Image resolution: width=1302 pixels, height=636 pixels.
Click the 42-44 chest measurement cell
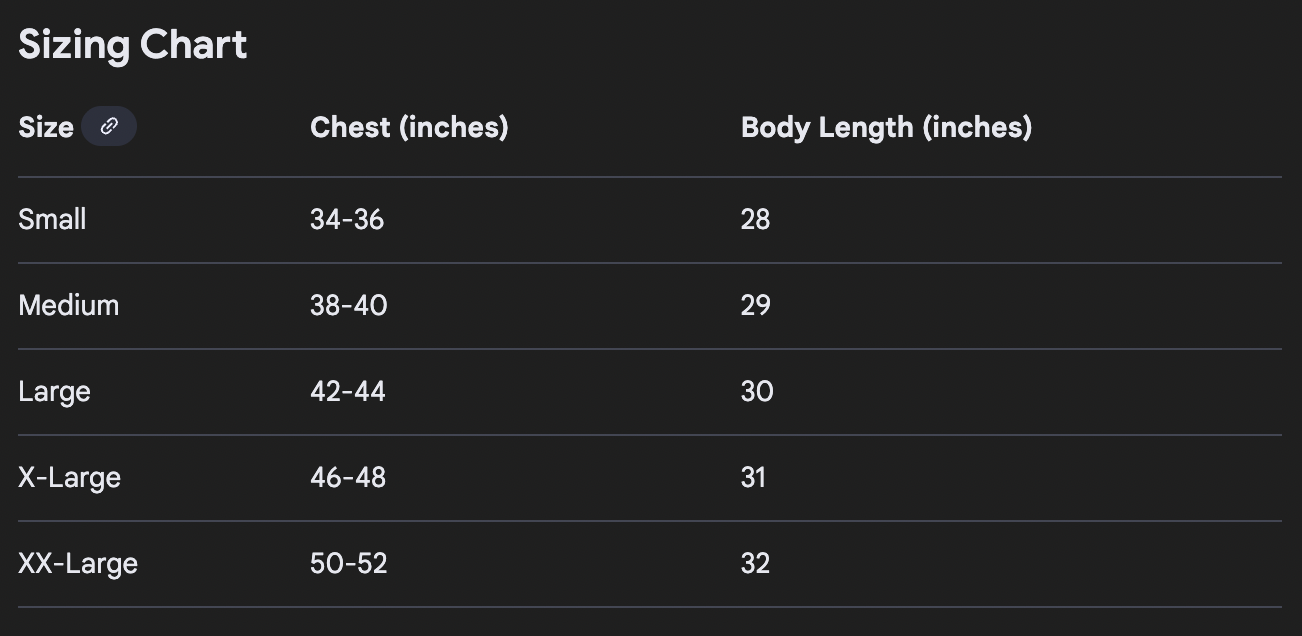point(348,391)
